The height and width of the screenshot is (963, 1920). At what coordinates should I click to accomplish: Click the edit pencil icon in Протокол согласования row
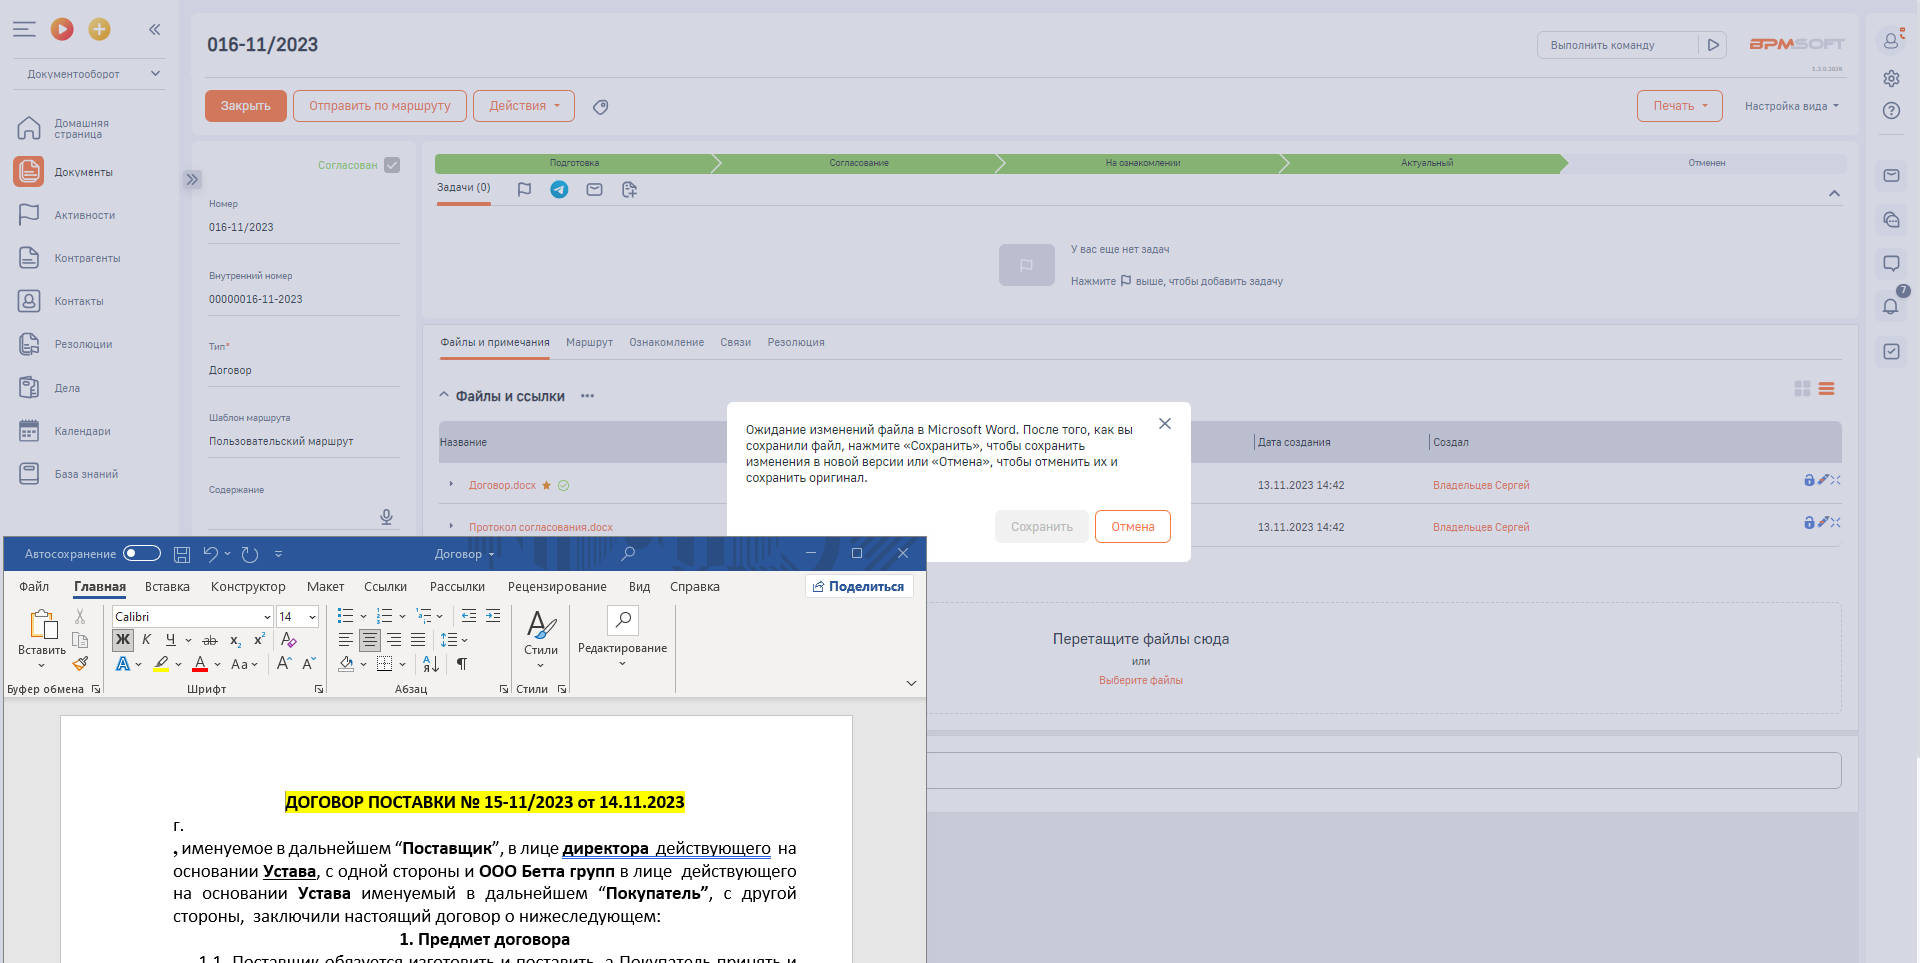pyautogui.click(x=1823, y=522)
